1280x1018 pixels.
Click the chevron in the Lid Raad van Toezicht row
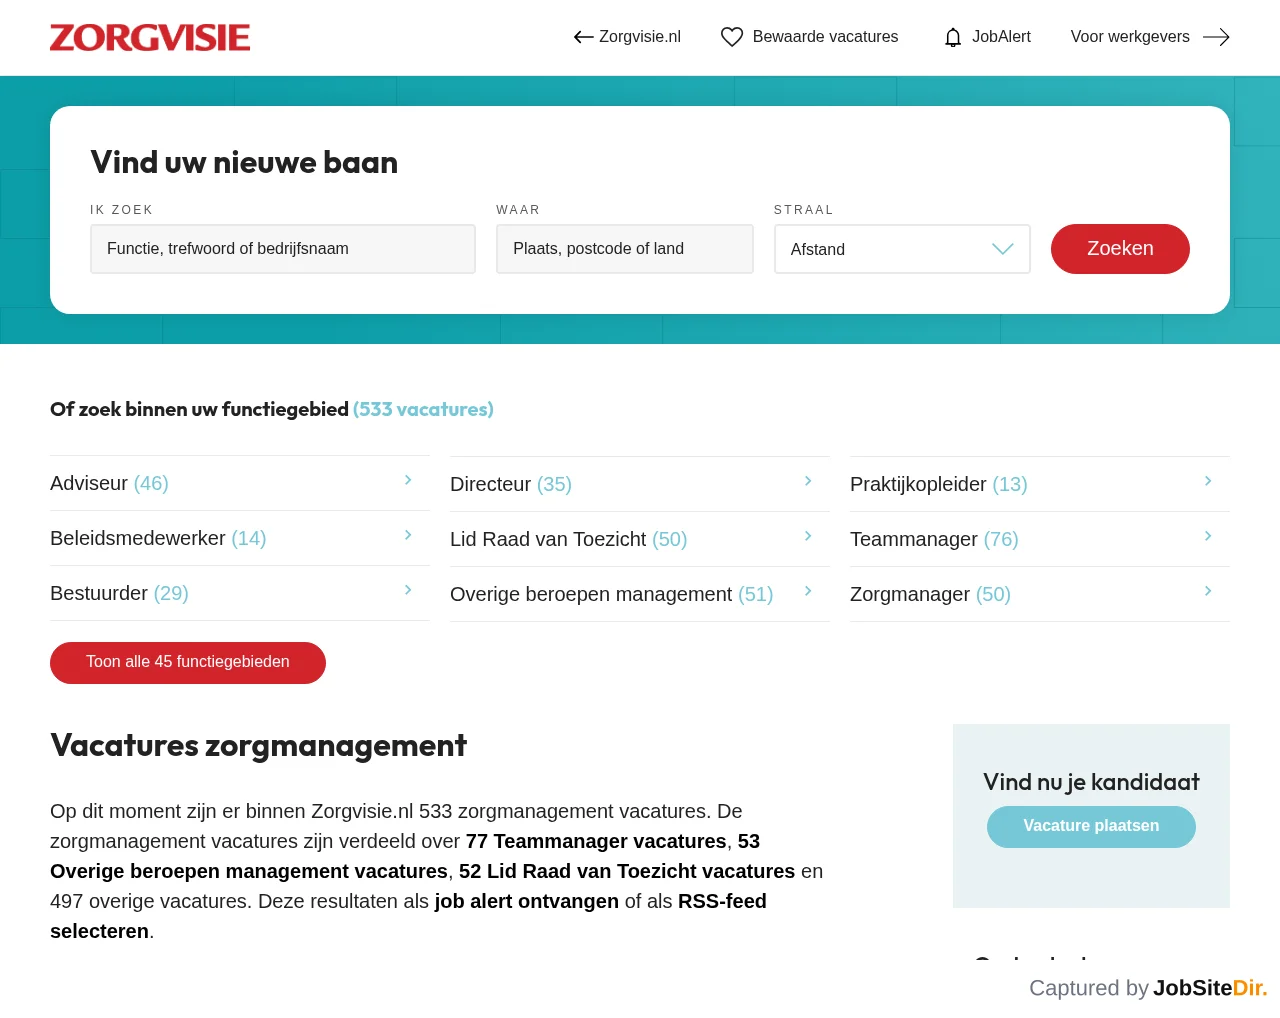click(808, 536)
